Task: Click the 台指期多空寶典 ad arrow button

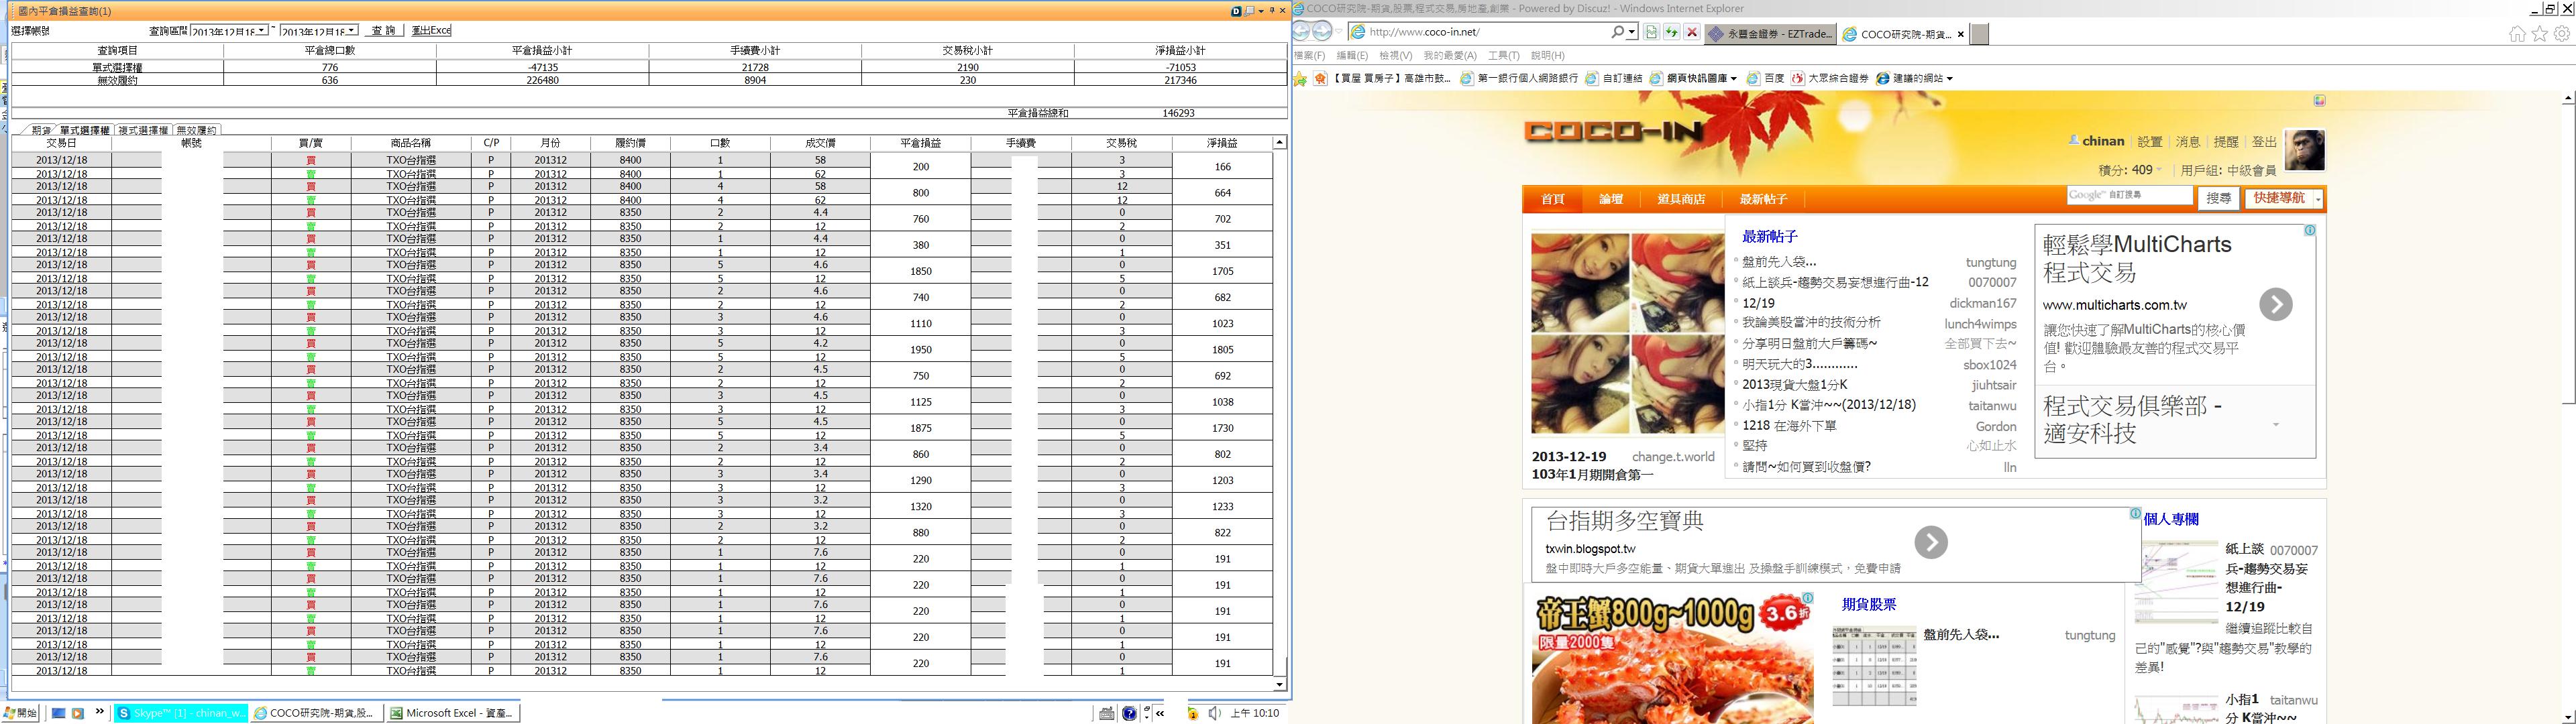Action: point(1930,542)
